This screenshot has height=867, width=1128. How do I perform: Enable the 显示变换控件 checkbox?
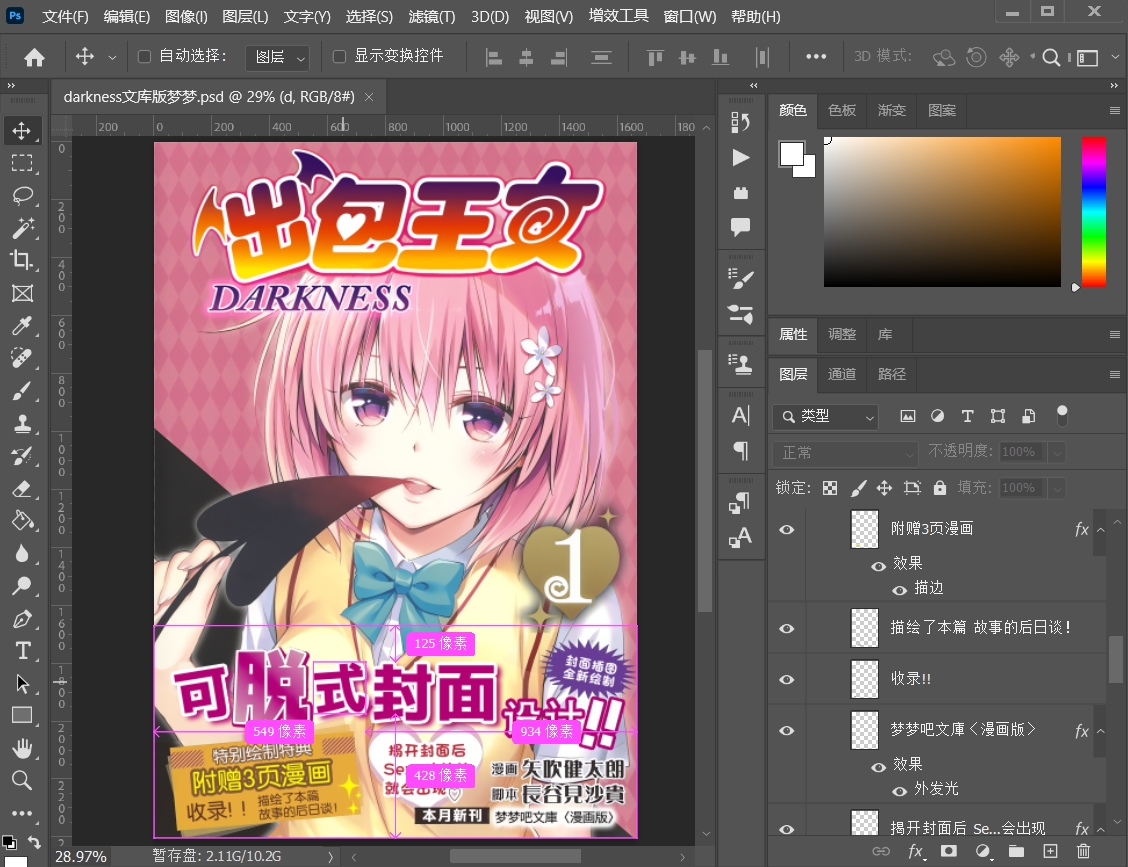click(x=339, y=56)
